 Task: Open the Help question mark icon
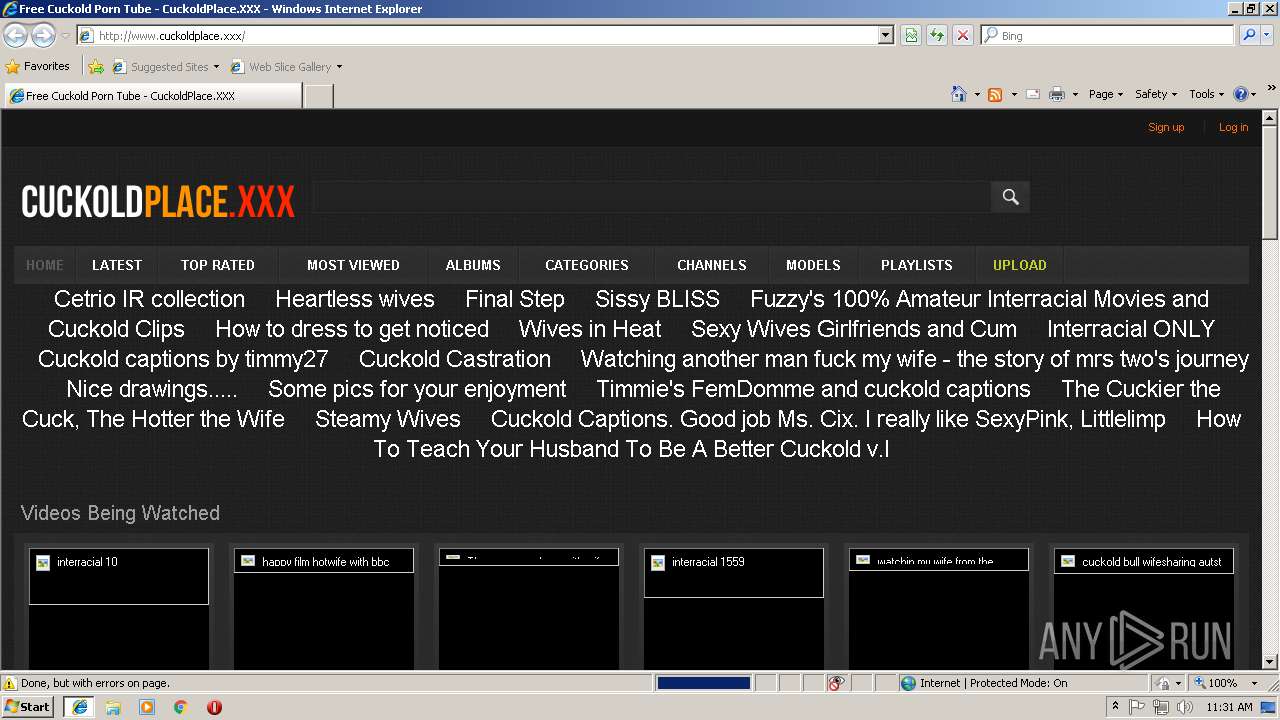coord(1241,94)
